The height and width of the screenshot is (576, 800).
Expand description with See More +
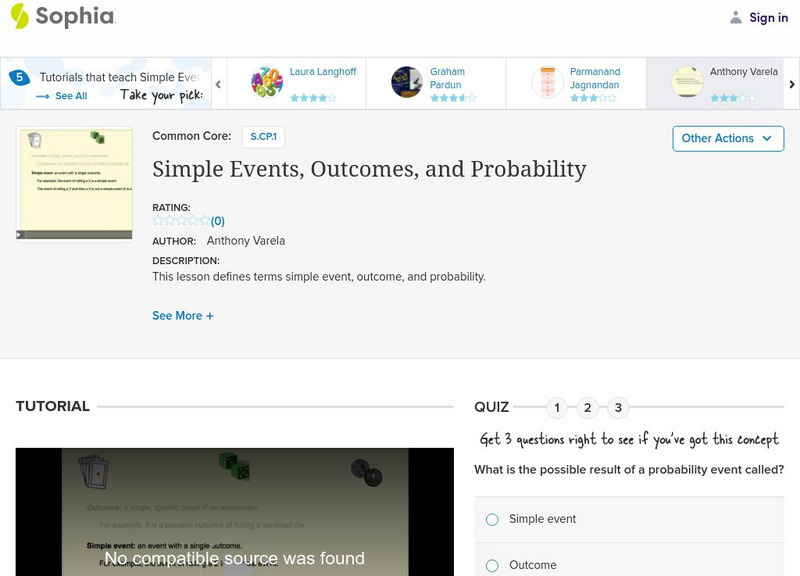click(x=183, y=315)
